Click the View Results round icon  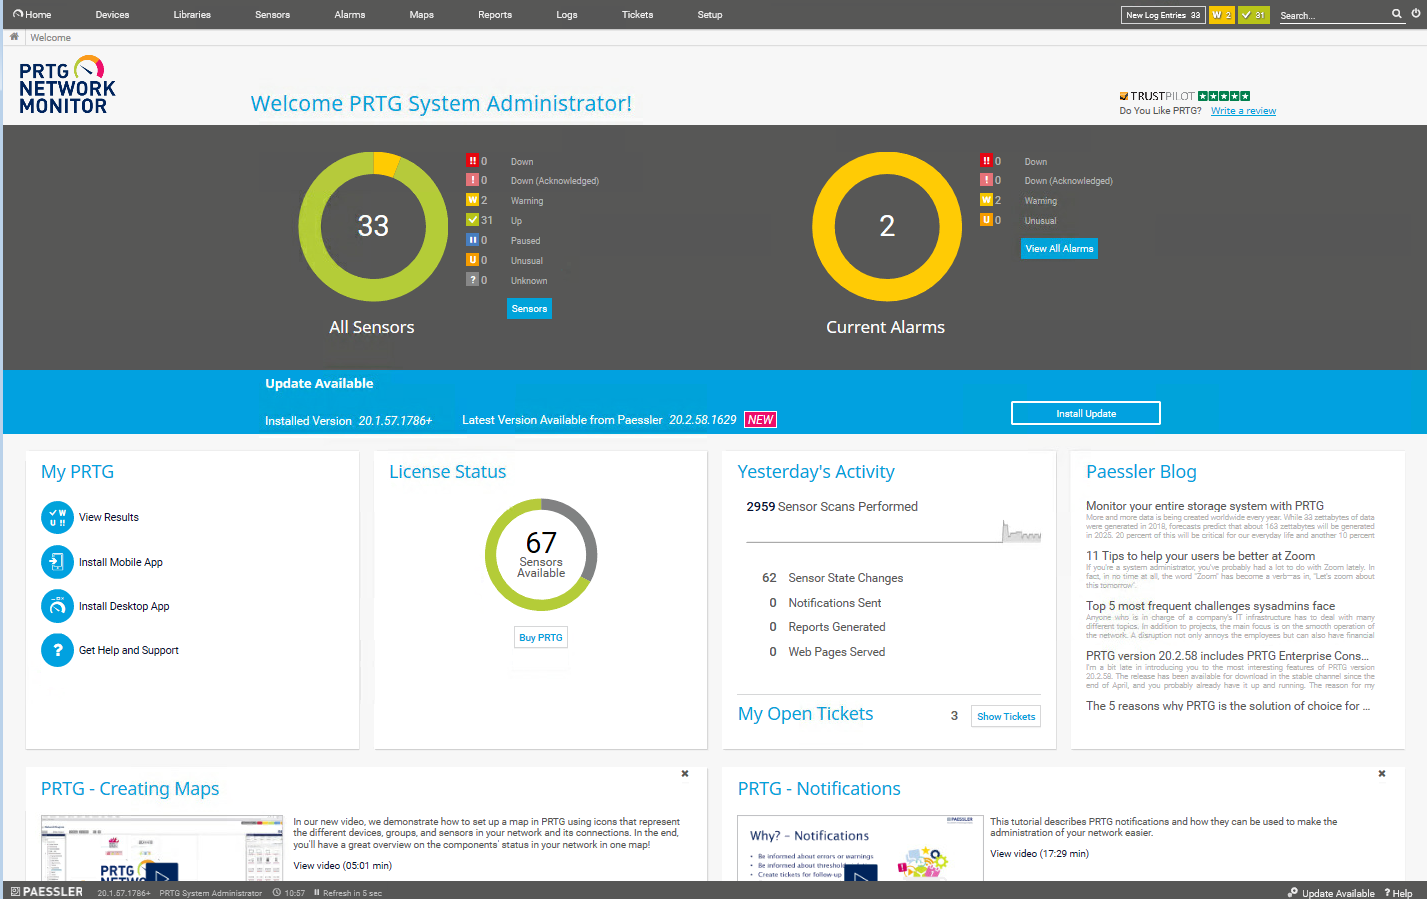click(57, 517)
